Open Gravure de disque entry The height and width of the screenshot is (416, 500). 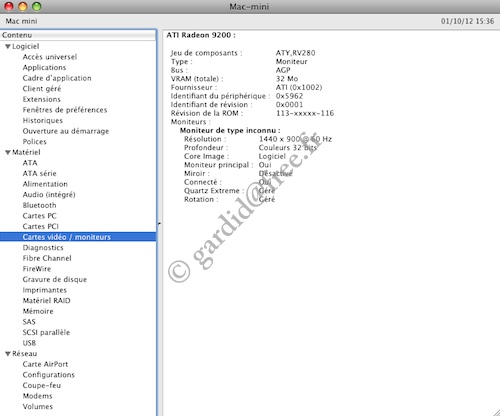pyautogui.click(x=55, y=280)
